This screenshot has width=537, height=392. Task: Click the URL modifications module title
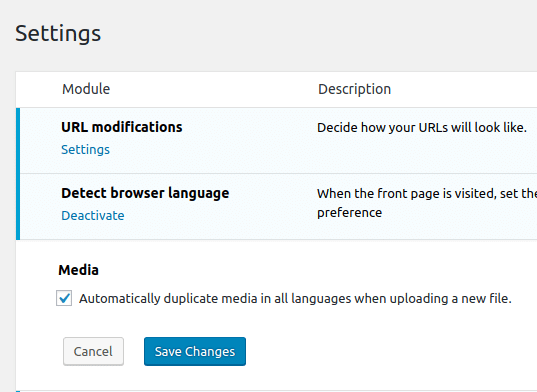122,127
